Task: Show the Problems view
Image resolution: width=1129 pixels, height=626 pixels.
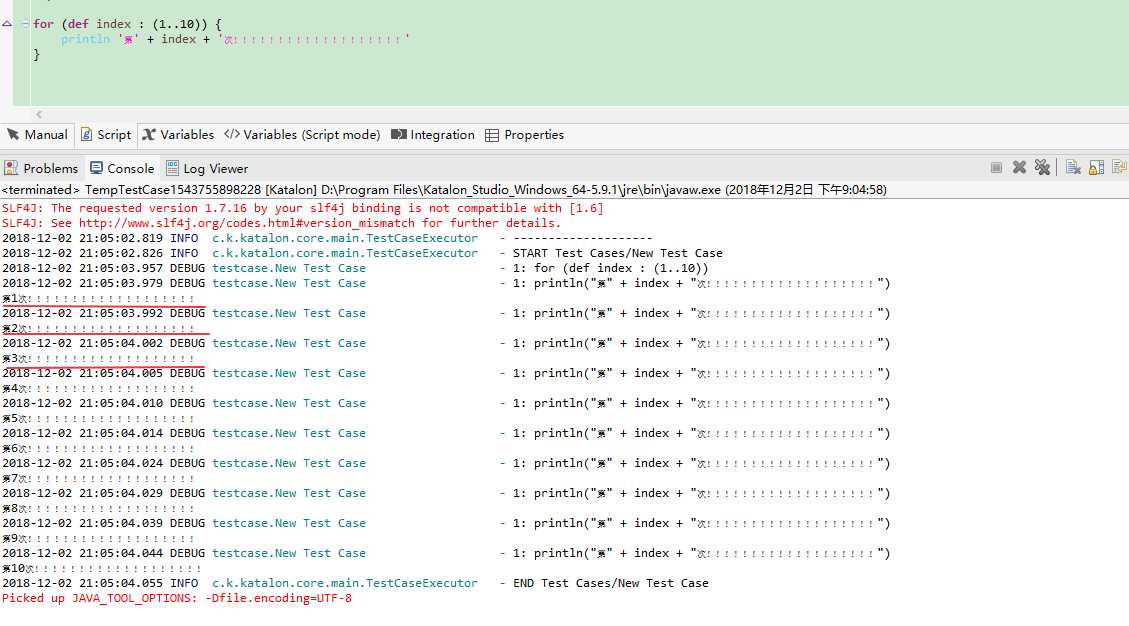Action: point(41,169)
